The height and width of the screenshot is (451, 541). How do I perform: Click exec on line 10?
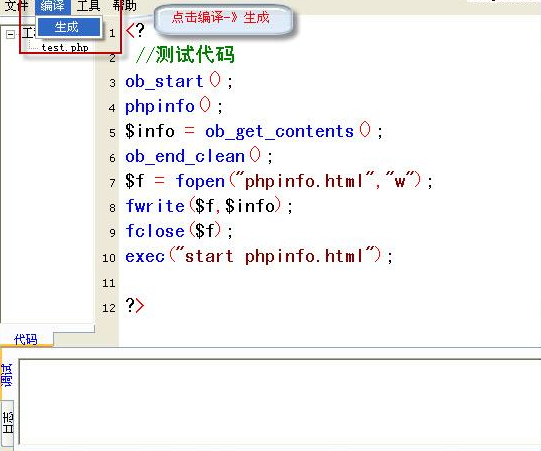(x=145, y=256)
